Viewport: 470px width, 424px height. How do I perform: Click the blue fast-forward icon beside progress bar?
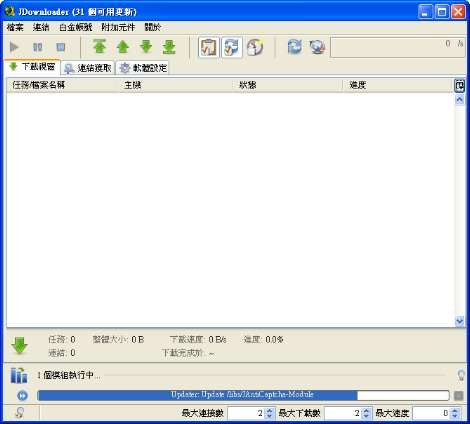click(22, 396)
